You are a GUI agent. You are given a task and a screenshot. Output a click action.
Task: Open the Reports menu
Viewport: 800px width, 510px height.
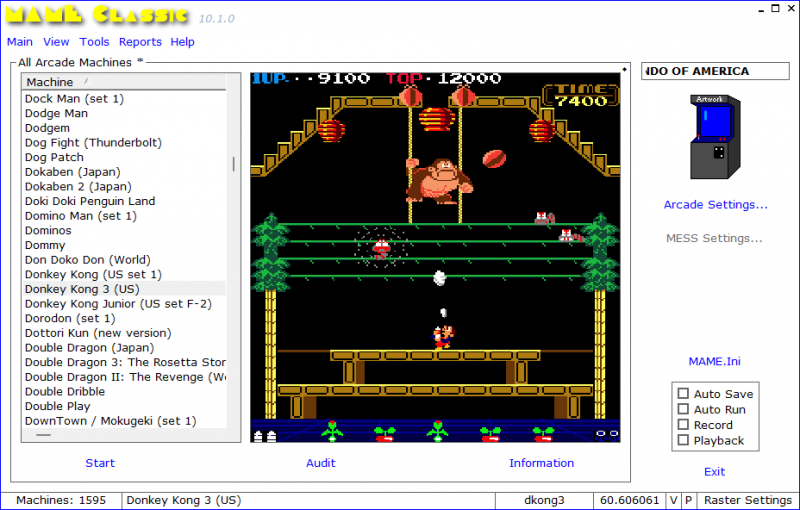click(140, 42)
